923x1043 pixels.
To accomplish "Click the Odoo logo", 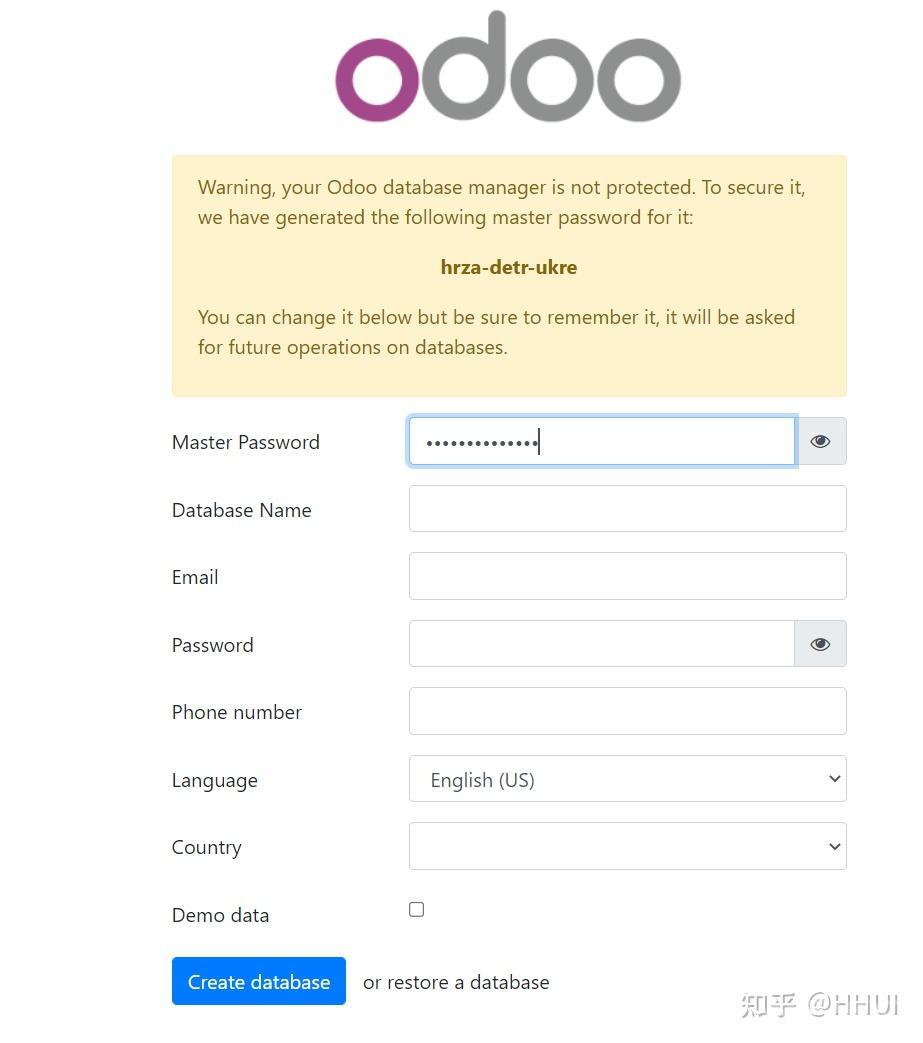I will coord(507,67).
